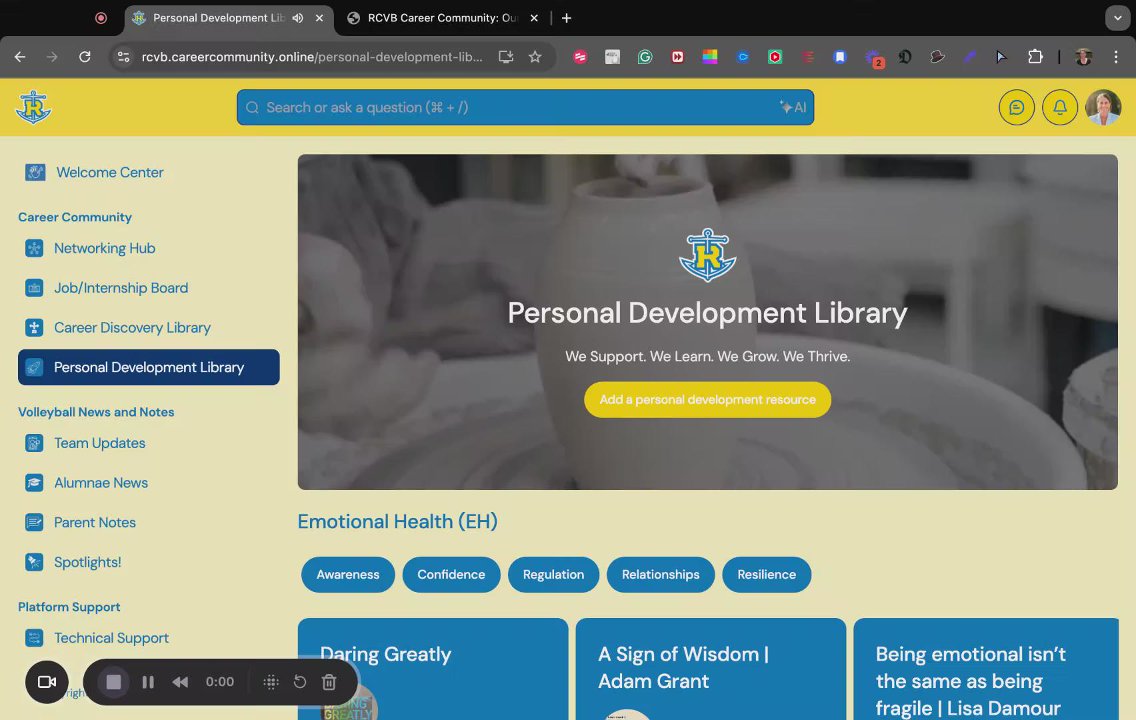Mute audio on the Personal Development tab
This screenshot has width=1136, height=720.
(x=298, y=18)
